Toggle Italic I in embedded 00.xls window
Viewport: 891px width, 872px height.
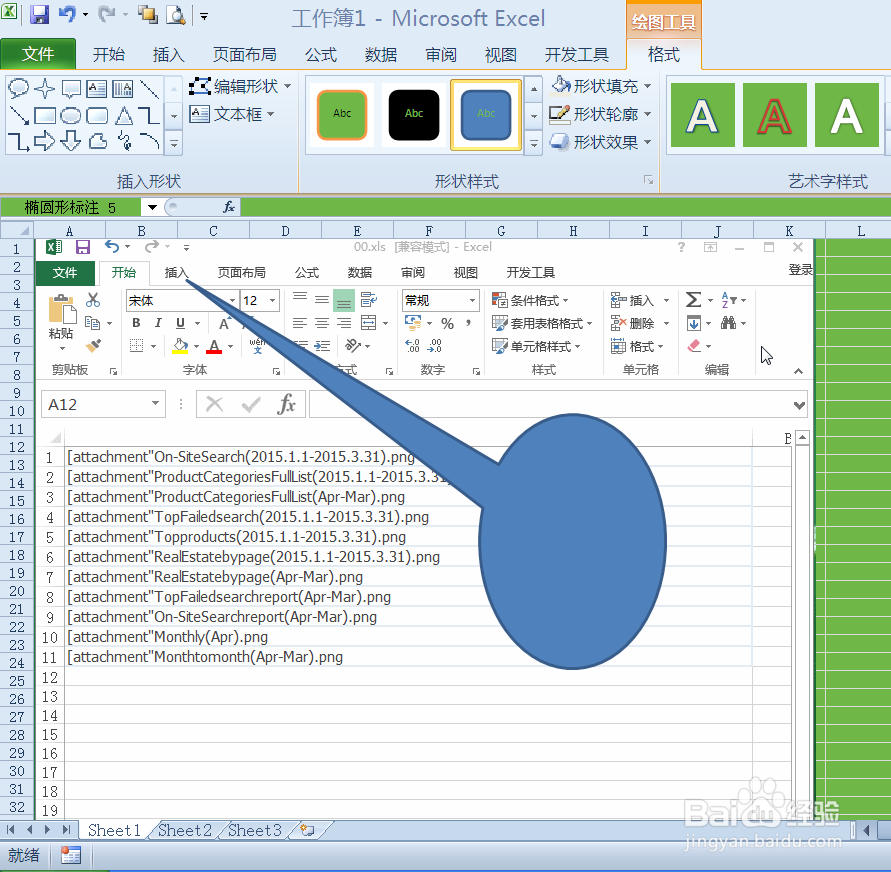158,323
